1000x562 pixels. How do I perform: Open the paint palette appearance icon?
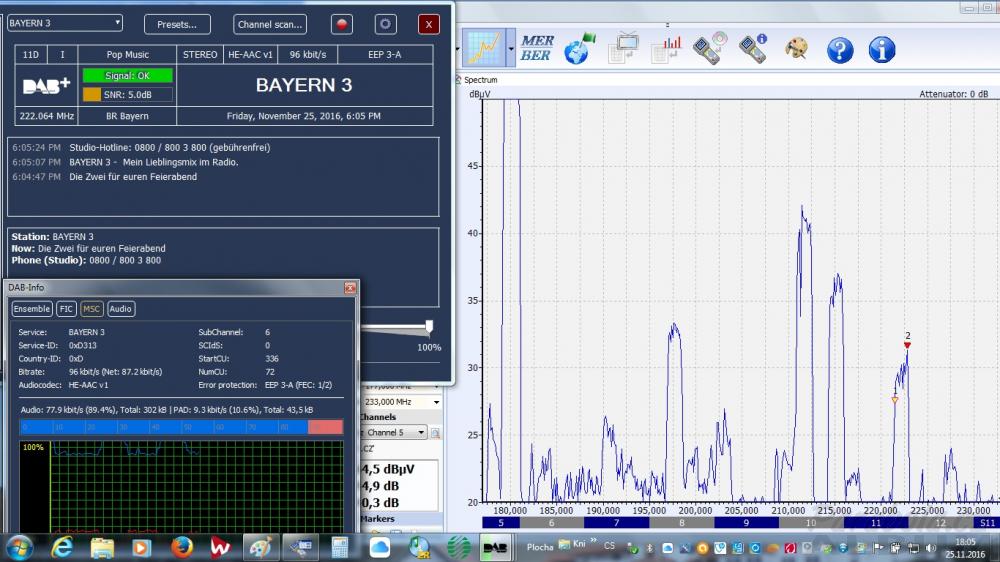click(x=796, y=48)
